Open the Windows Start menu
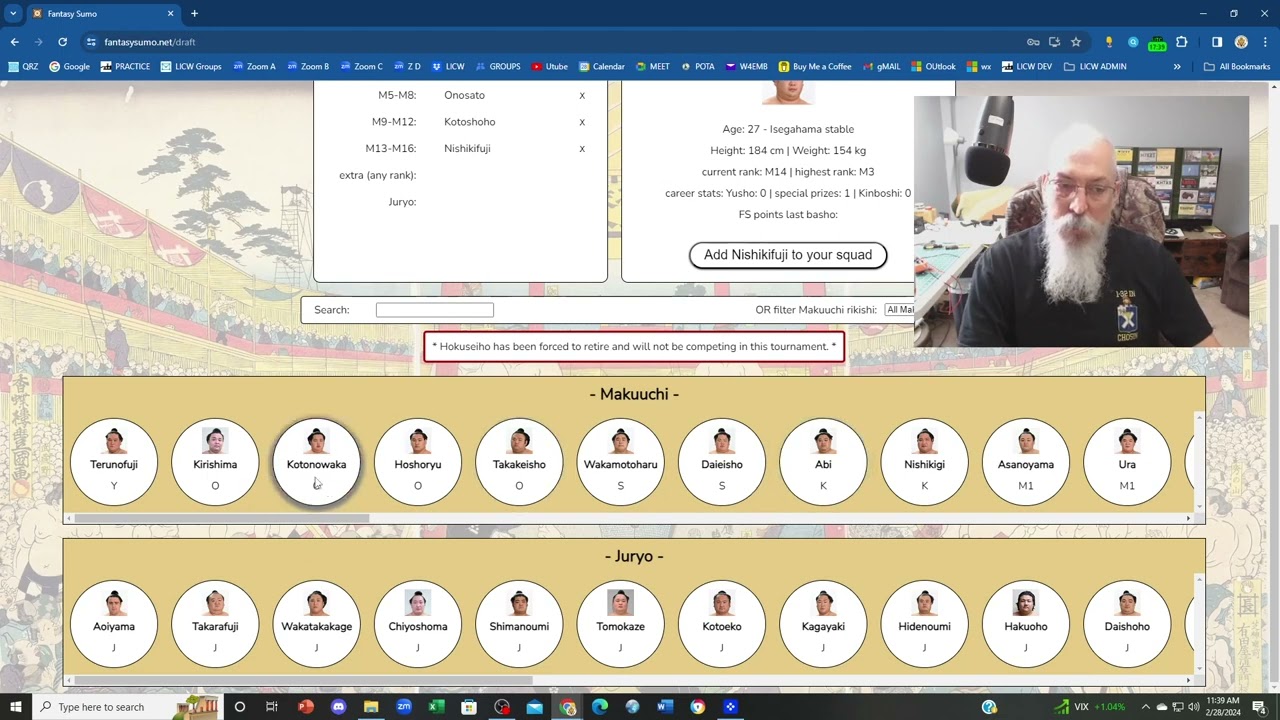Image resolution: width=1280 pixels, height=720 pixels. point(15,707)
